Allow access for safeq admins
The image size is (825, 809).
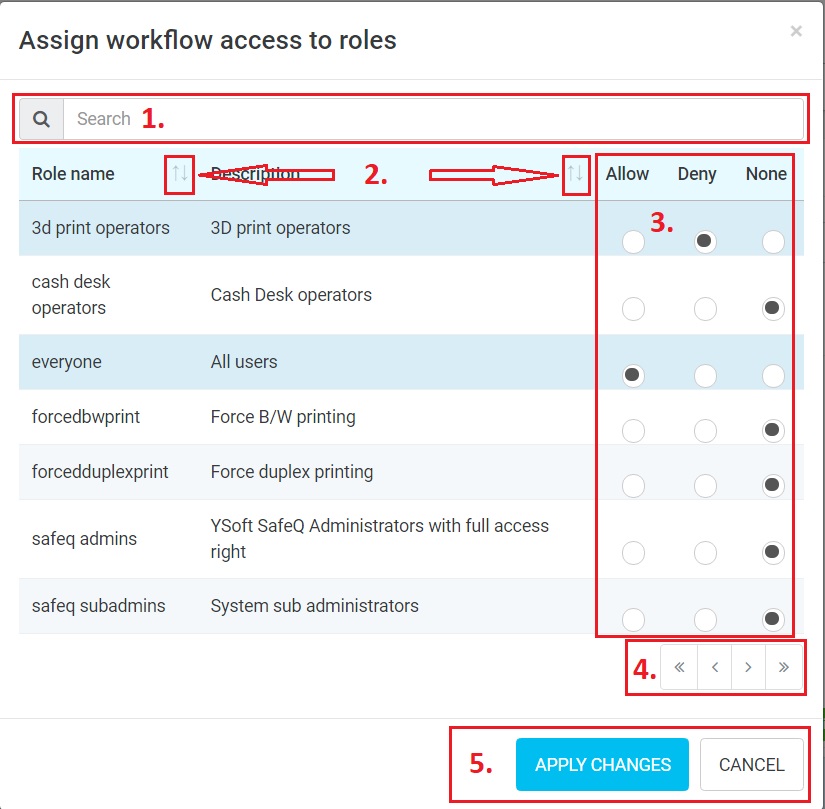point(633,552)
